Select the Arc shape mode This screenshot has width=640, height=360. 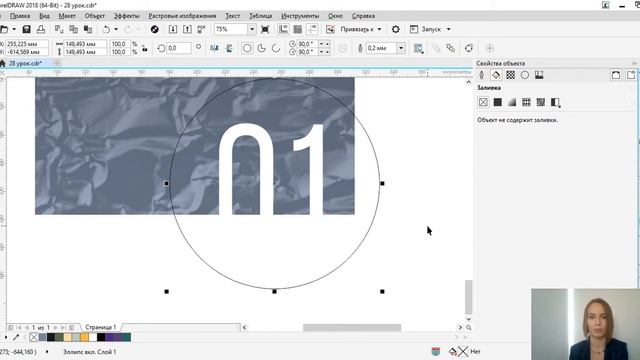[x=276, y=48]
